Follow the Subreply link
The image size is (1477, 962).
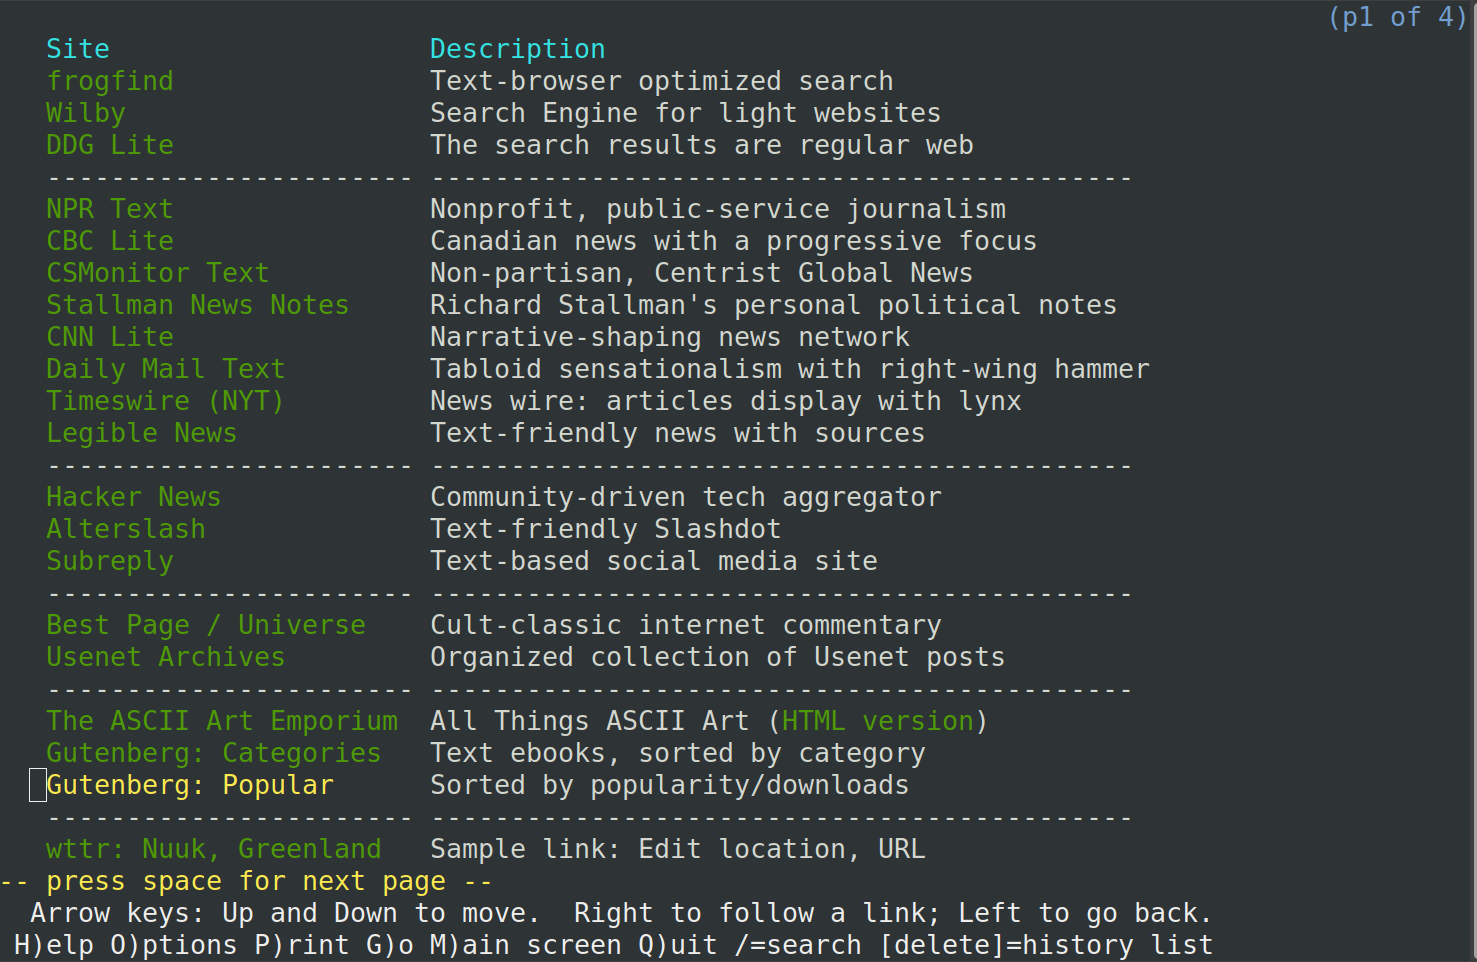[109, 561]
